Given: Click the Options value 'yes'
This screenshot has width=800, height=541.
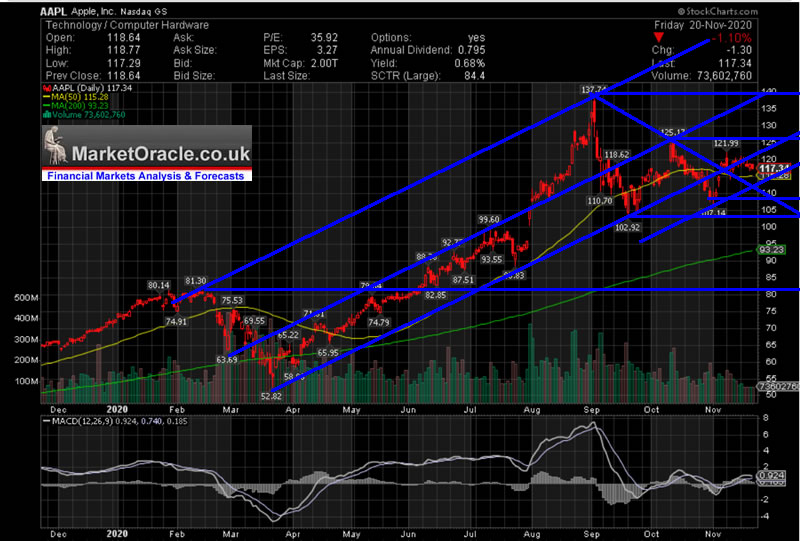Looking at the screenshot, I should 477,38.
